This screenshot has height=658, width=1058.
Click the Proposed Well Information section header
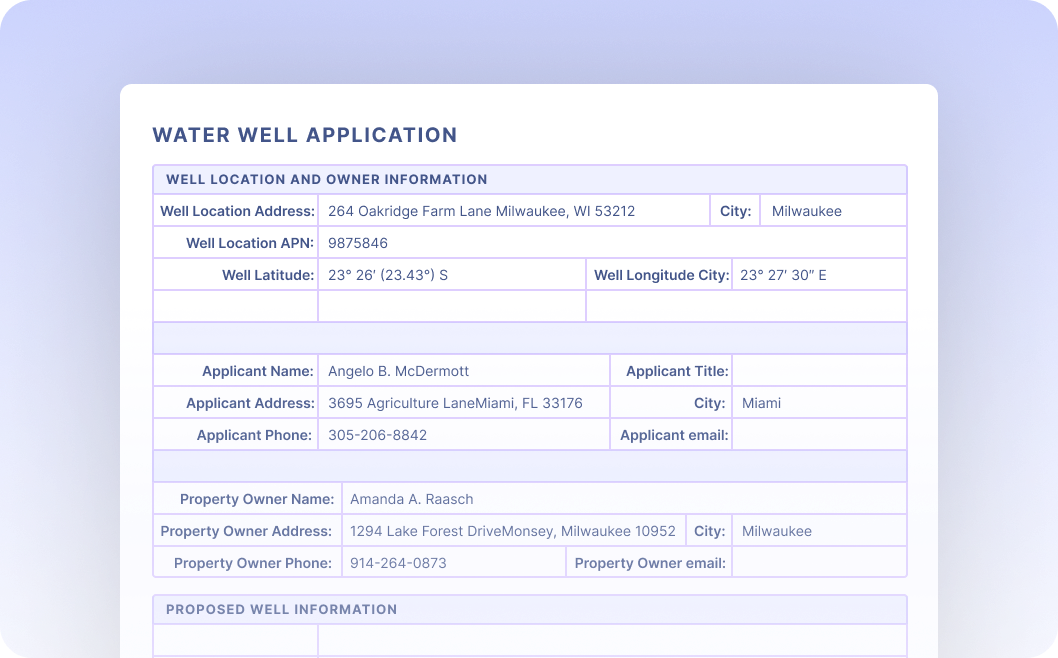[x=282, y=609]
